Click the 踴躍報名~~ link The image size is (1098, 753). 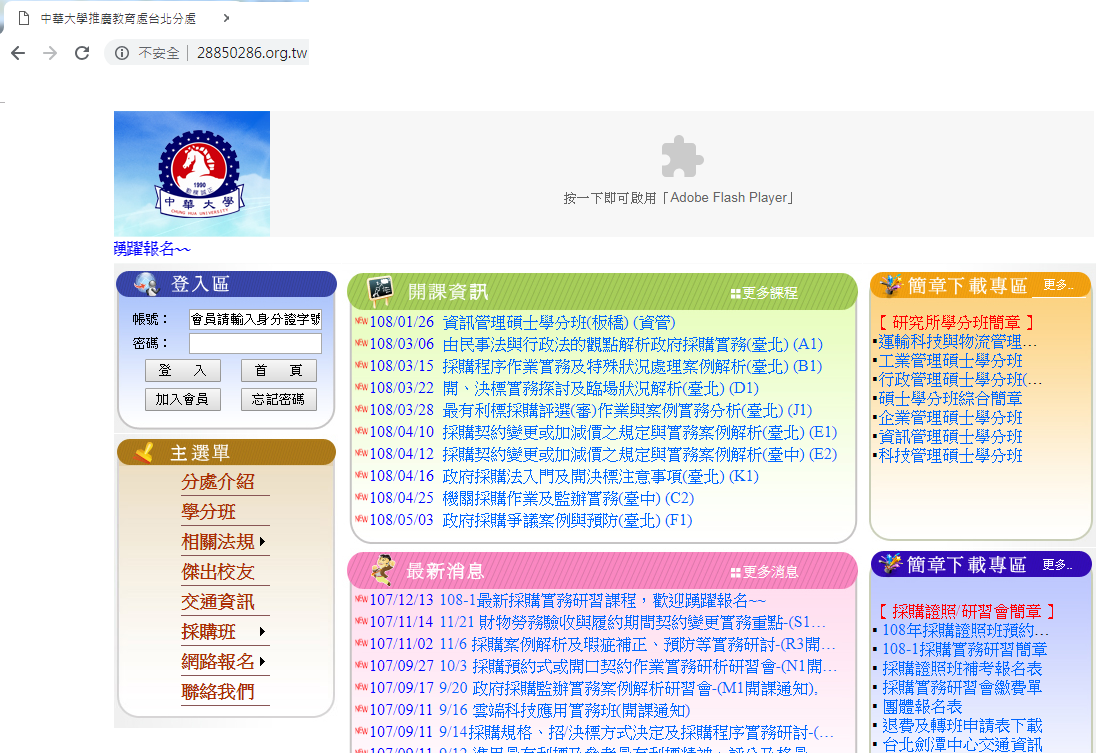pos(152,249)
